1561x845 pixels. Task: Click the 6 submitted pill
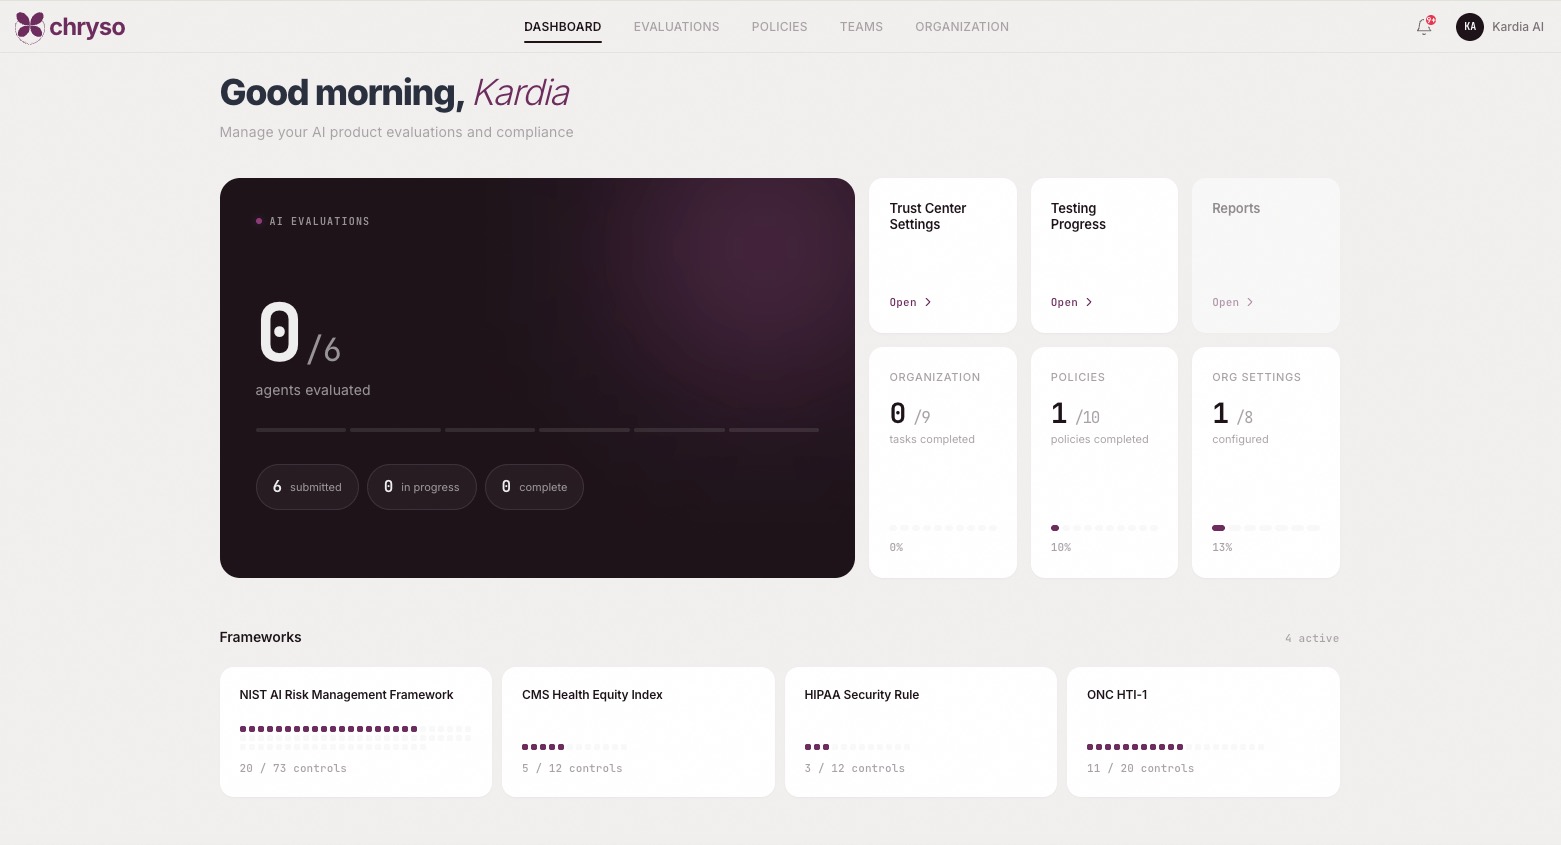pyautogui.click(x=307, y=487)
